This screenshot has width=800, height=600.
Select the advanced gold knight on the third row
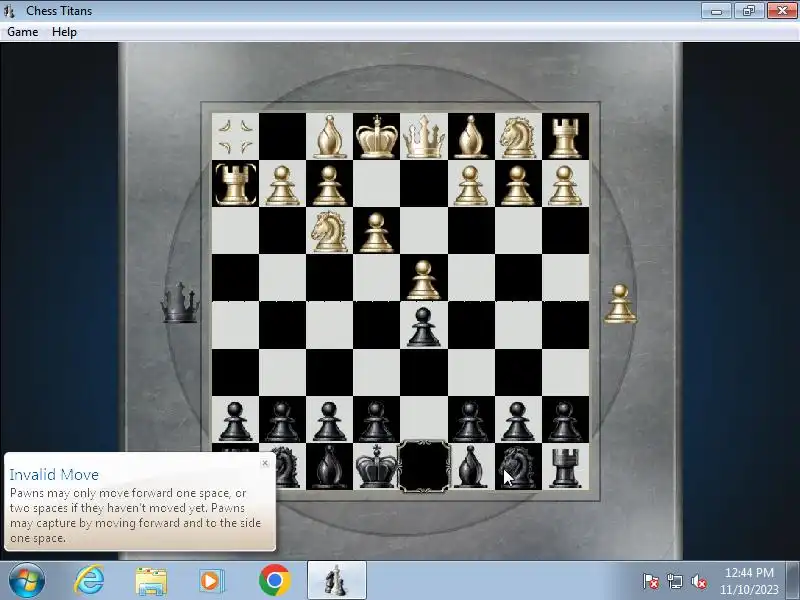[329, 232]
